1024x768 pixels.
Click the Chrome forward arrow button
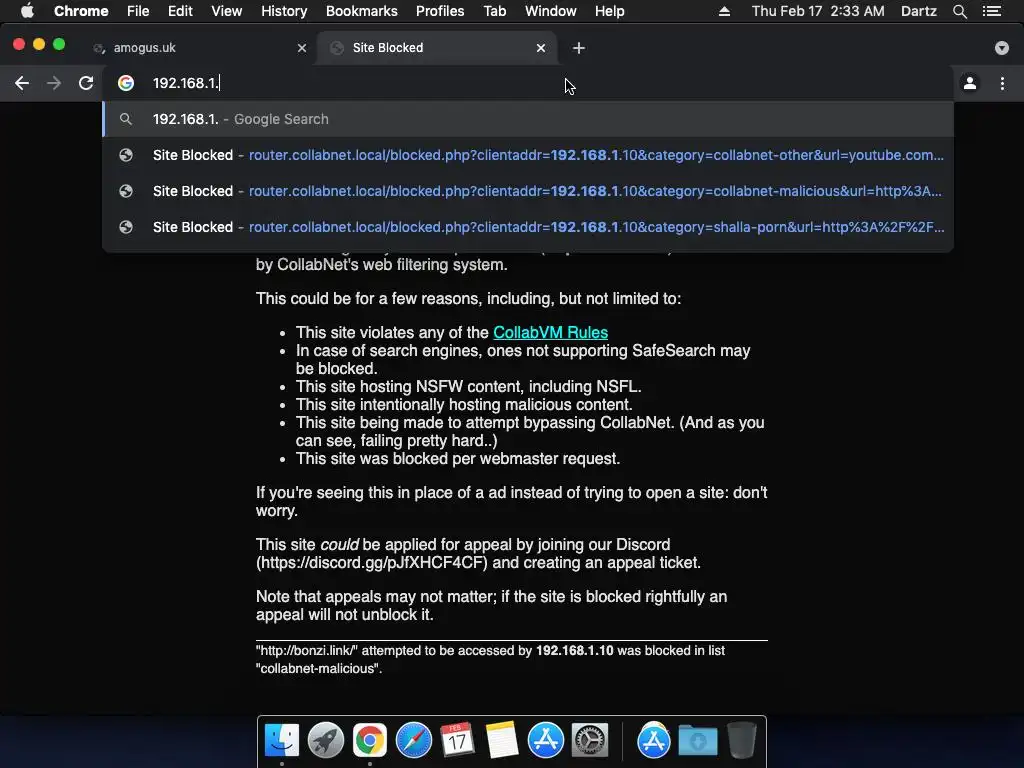click(x=54, y=83)
